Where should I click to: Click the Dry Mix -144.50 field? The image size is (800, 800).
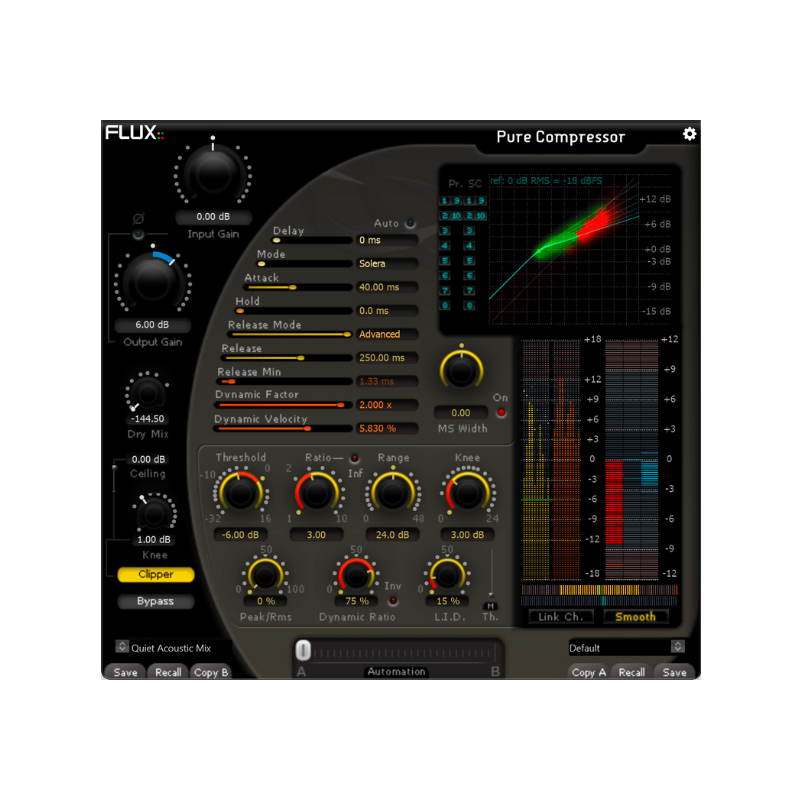tap(147, 419)
